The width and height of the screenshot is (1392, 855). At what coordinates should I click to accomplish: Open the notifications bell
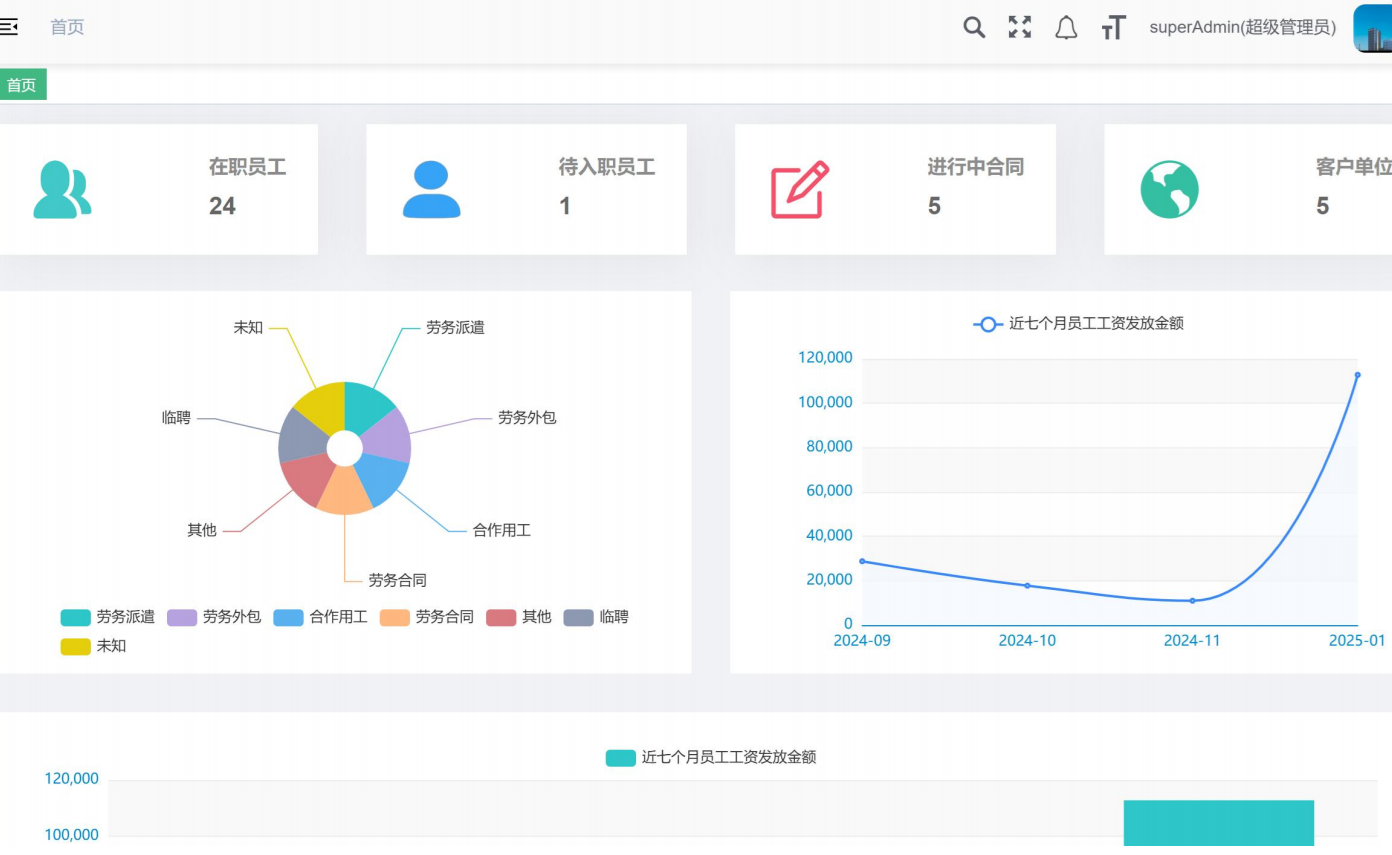[1066, 28]
